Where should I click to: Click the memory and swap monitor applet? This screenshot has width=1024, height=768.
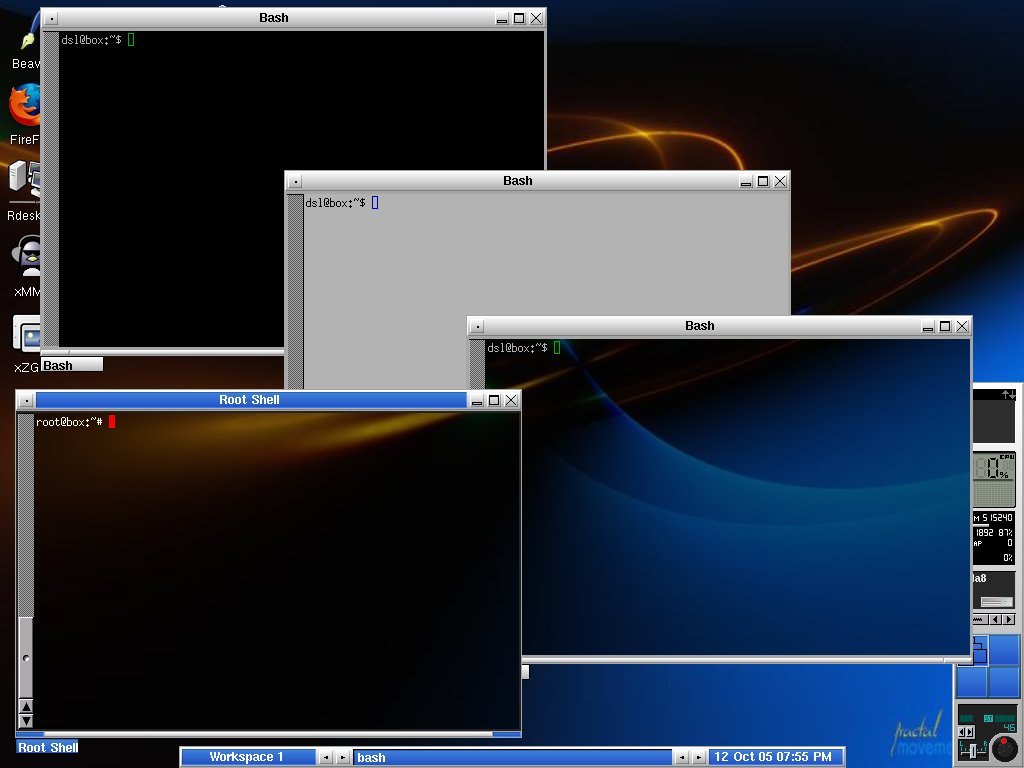[x=993, y=538]
